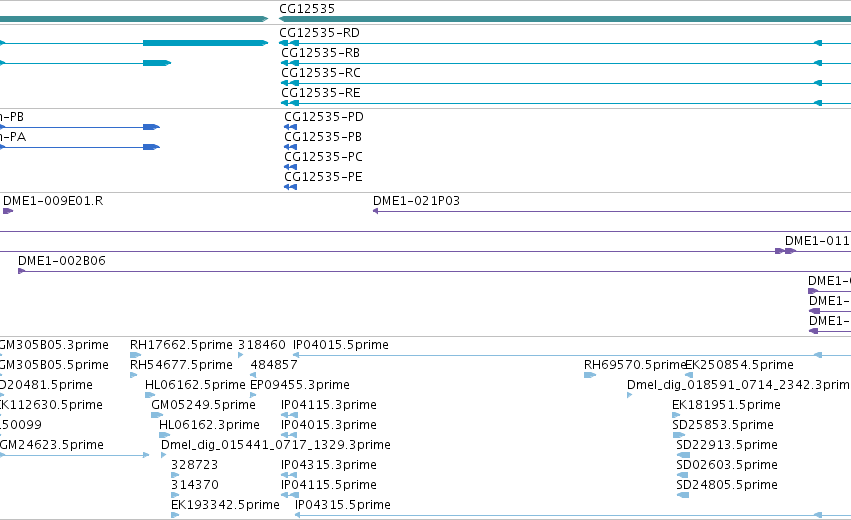Select the CG12535-PD protein feature
The height and width of the screenshot is (520, 851).
[x=290, y=127]
